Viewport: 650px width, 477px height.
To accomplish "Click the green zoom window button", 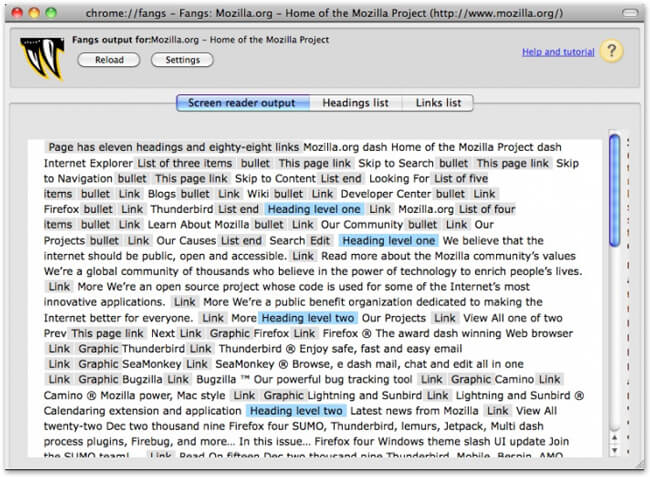I will coord(51,13).
